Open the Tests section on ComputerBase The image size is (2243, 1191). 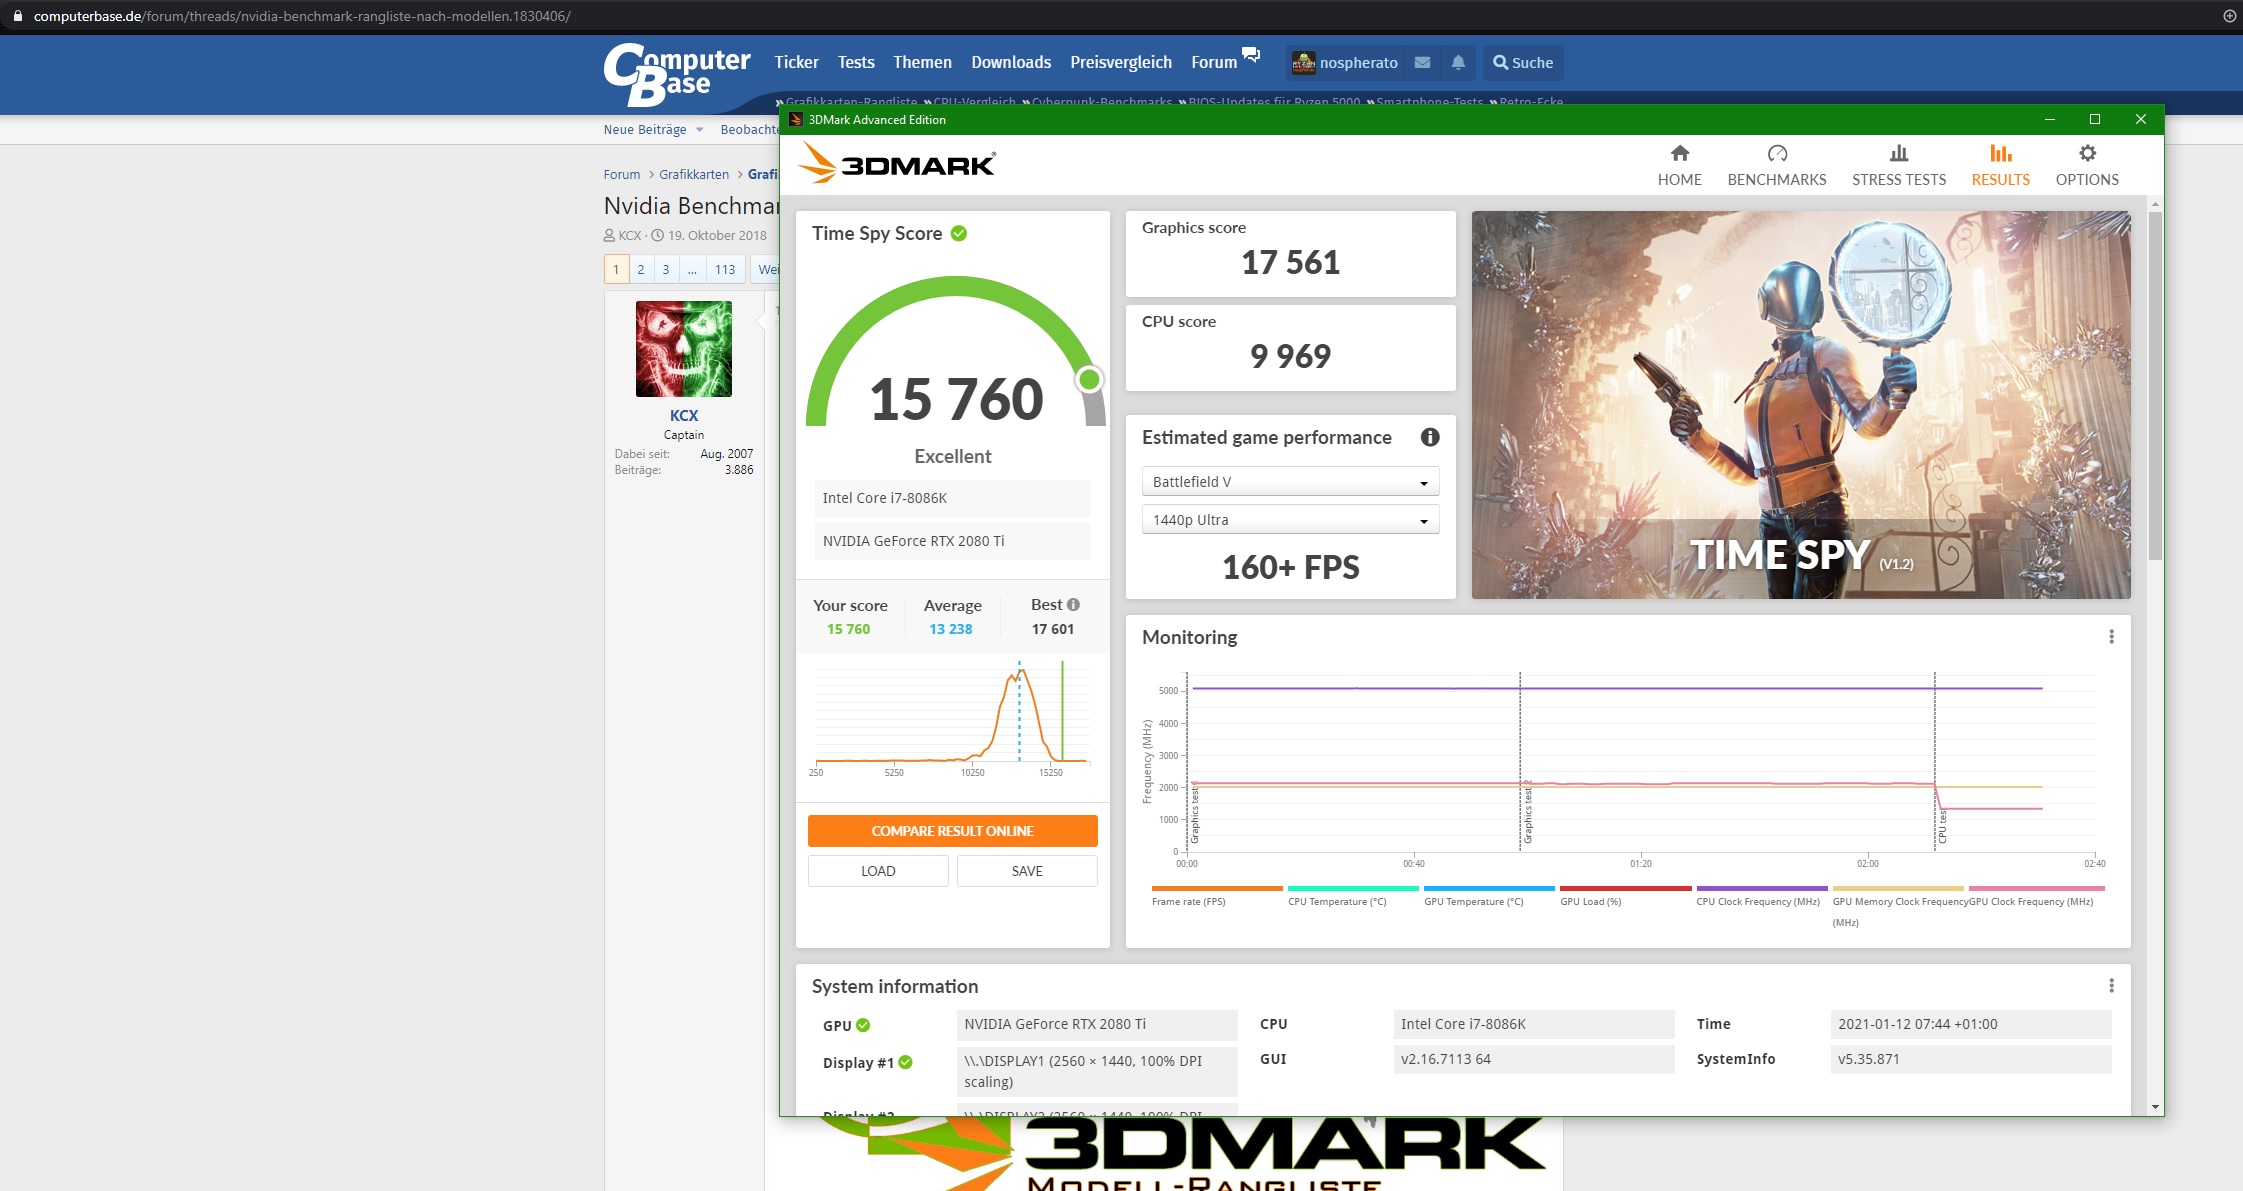click(856, 62)
